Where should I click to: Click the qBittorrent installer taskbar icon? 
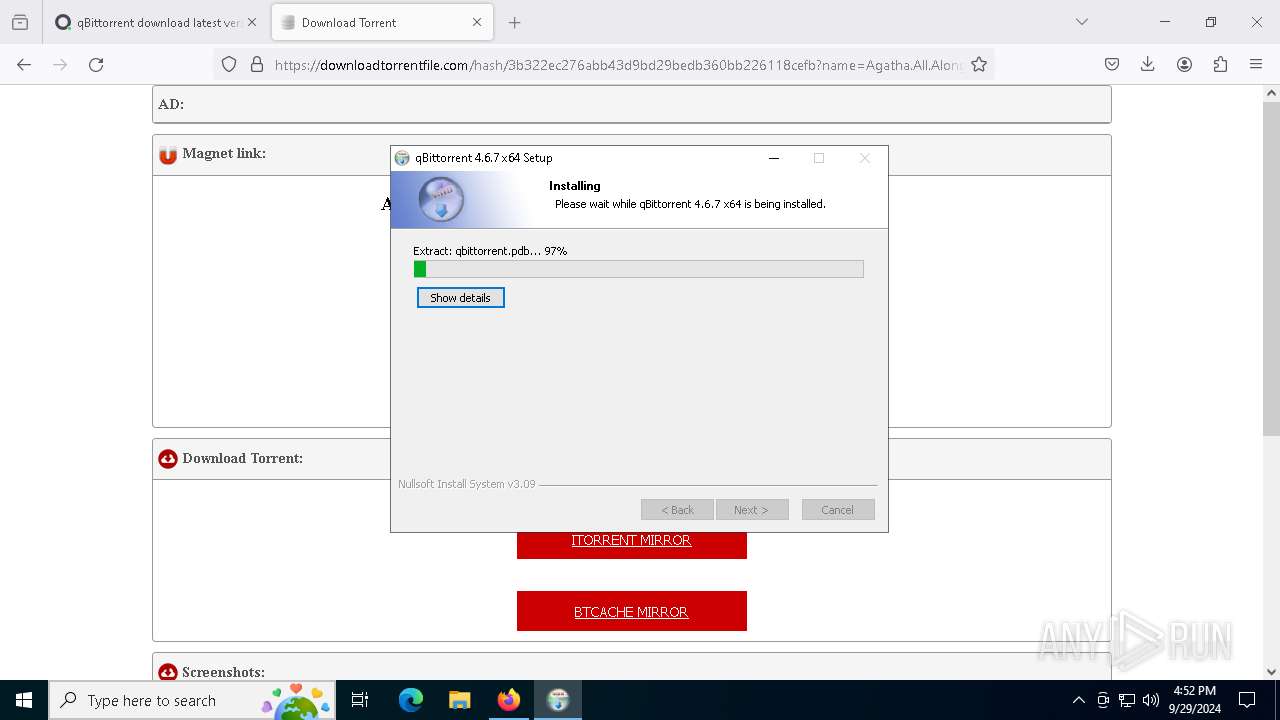click(x=558, y=700)
